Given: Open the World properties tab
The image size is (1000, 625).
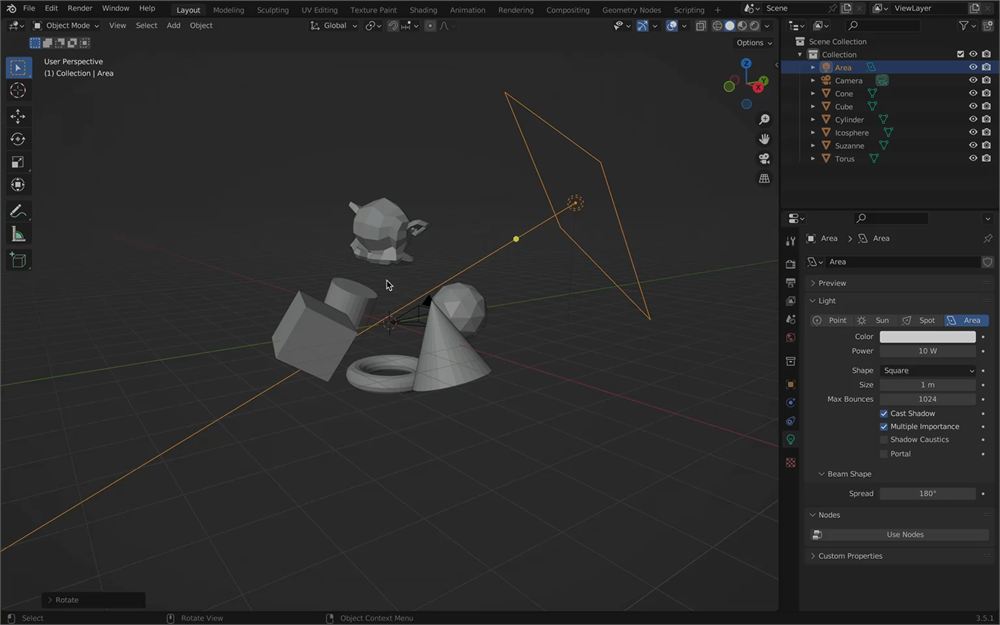Looking at the screenshot, I should [791, 337].
